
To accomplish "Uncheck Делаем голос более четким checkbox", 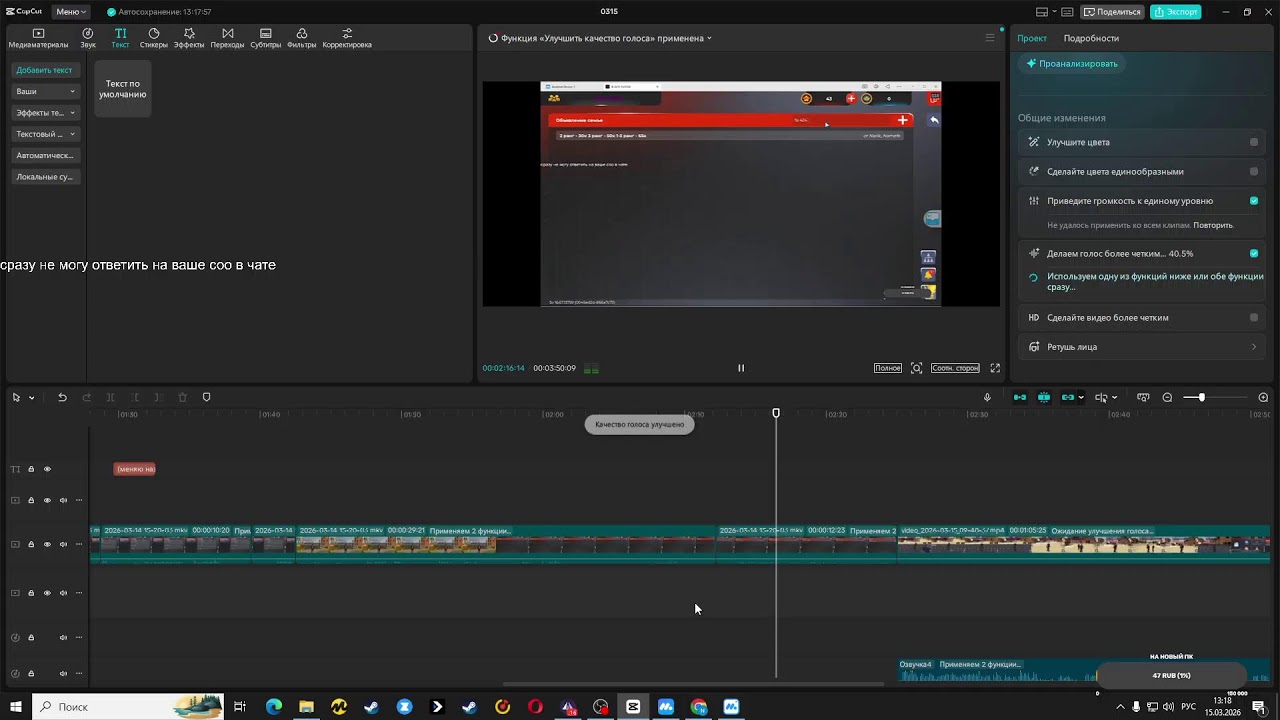I will pyautogui.click(x=1254, y=253).
